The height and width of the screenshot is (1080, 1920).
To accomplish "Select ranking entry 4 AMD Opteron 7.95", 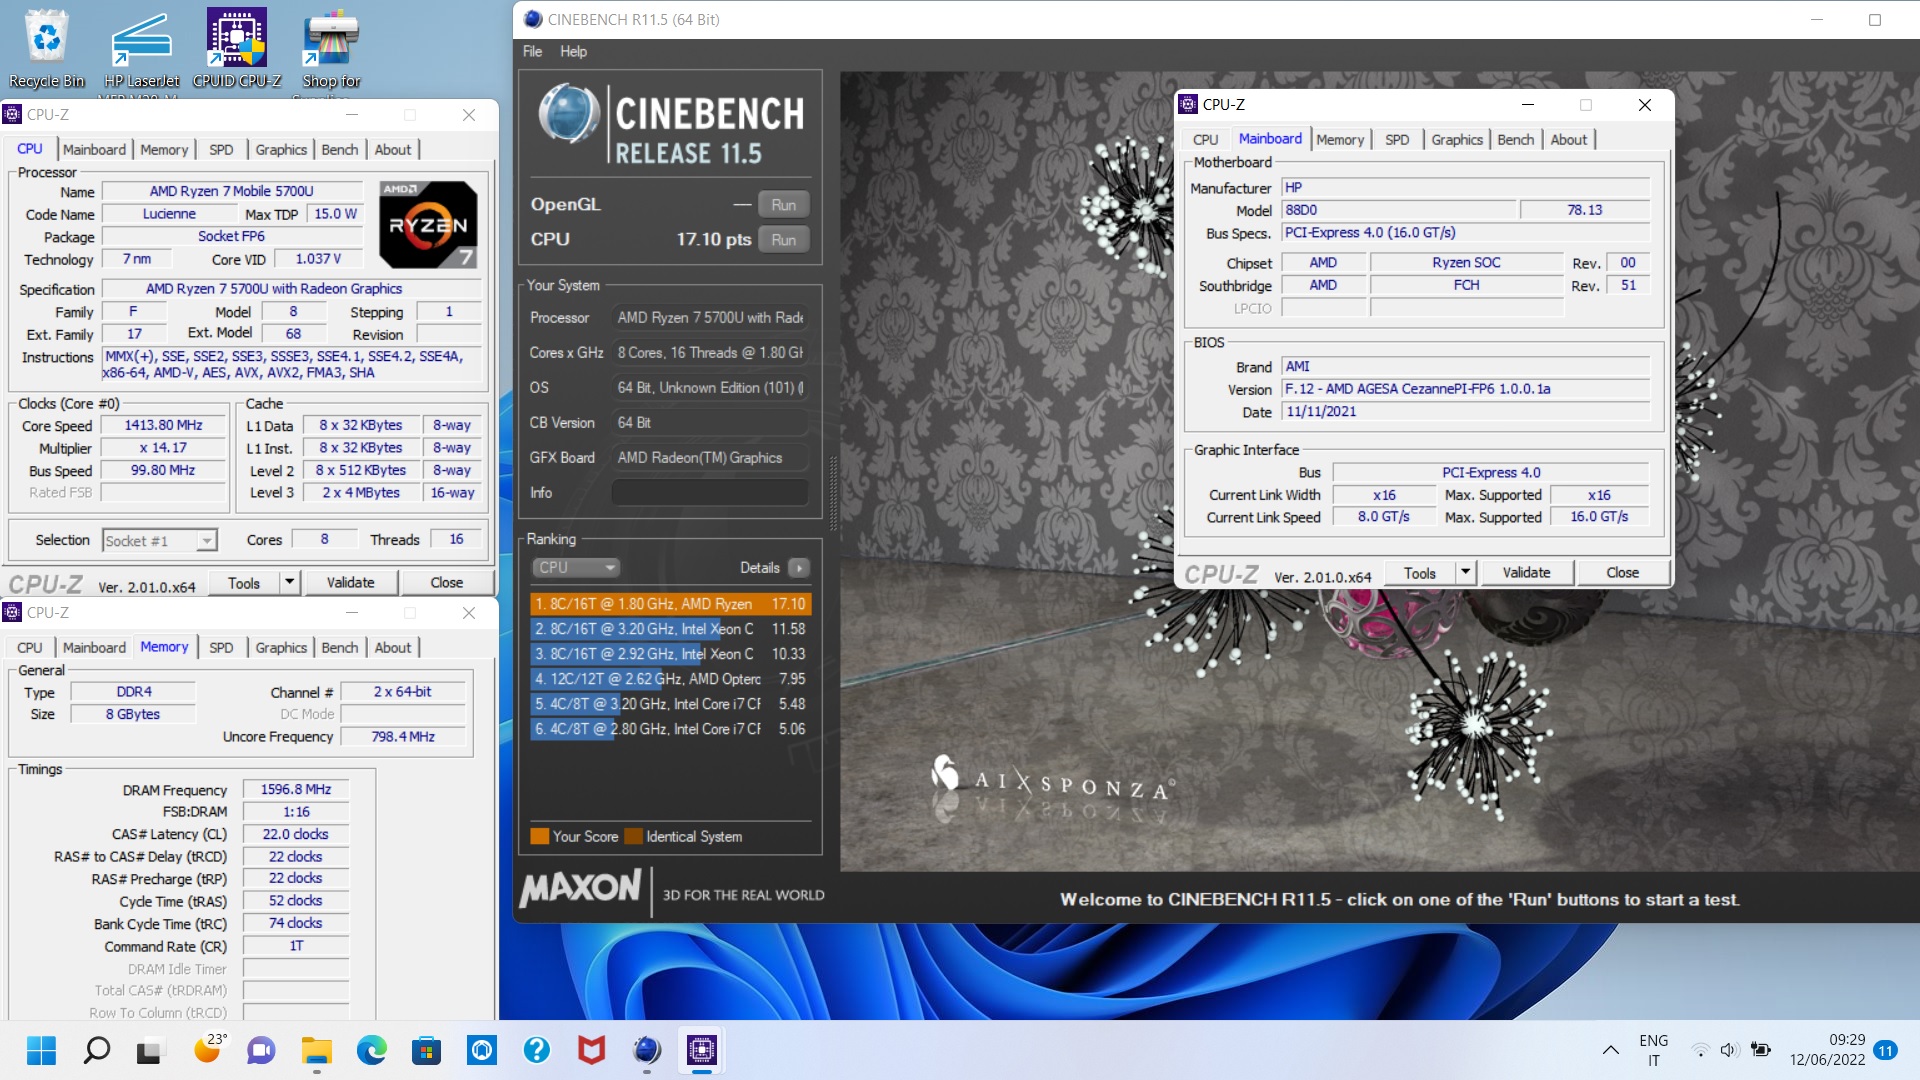I will (670, 679).
